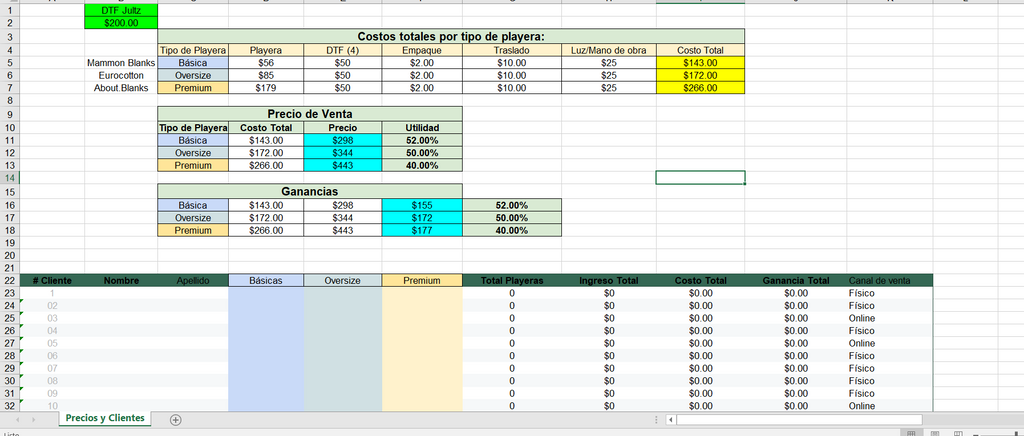Image resolution: width=1024 pixels, height=436 pixels.
Task: Select the $179 Playera cost cell
Action: pos(266,88)
